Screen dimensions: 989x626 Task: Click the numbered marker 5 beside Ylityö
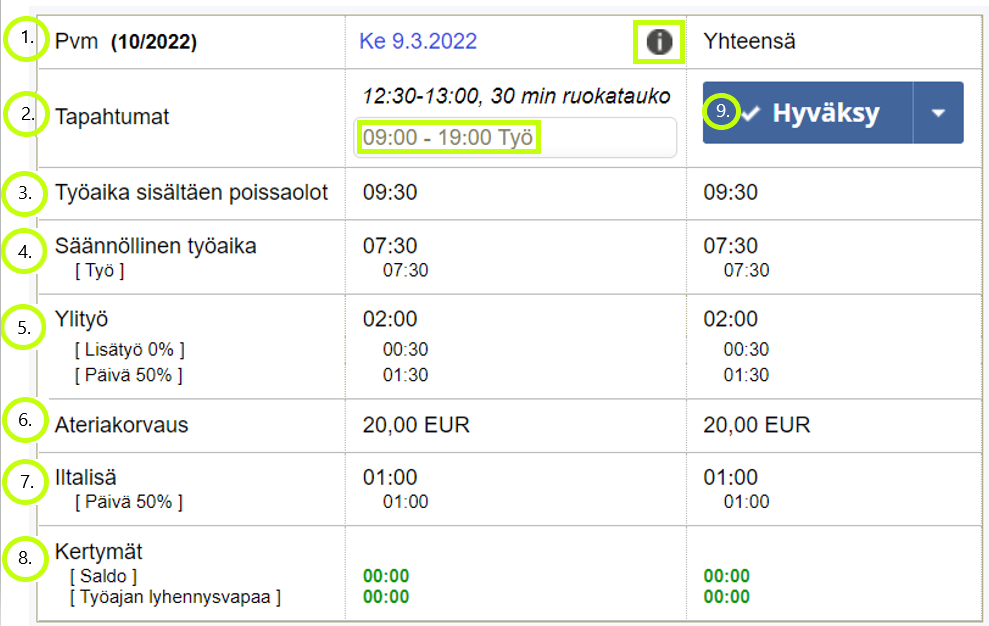pyautogui.click(x=24, y=328)
